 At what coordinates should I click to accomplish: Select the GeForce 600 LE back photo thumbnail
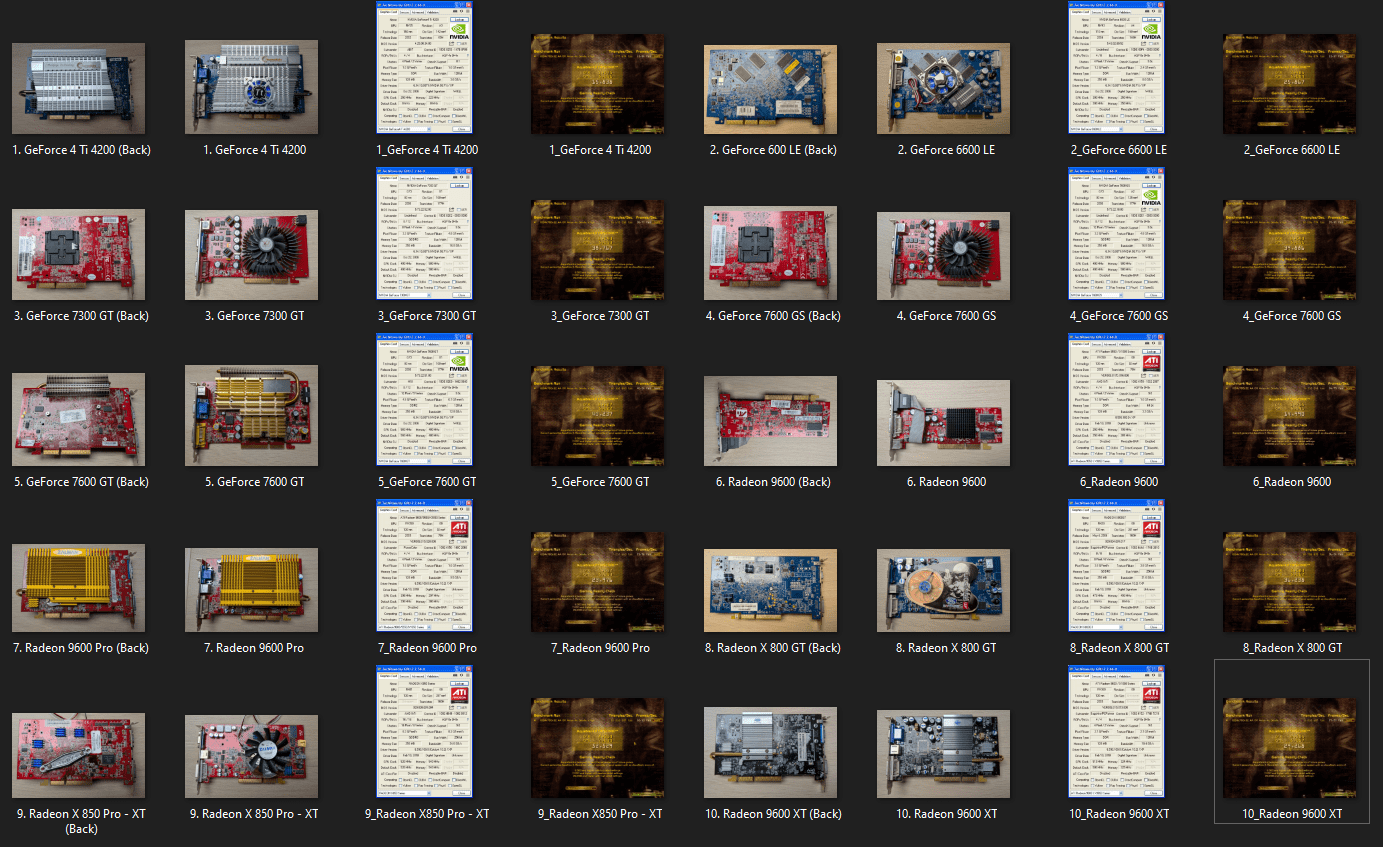770,87
